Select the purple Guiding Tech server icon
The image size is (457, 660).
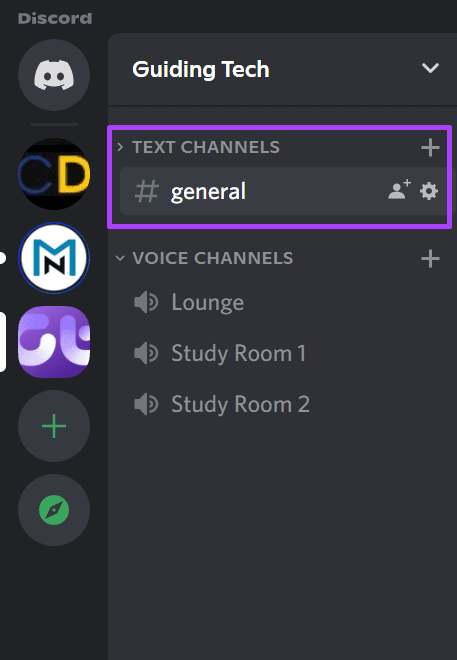tap(54, 342)
